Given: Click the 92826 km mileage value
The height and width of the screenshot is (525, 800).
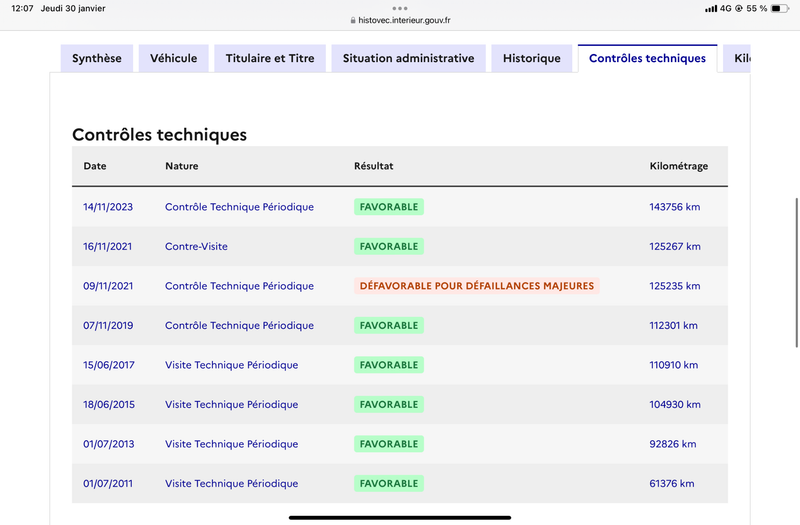Looking at the screenshot, I should tap(672, 444).
